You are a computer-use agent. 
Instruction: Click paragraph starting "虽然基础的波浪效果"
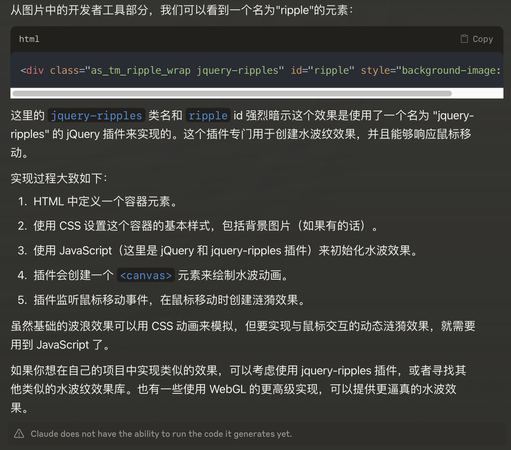click(x=243, y=335)
